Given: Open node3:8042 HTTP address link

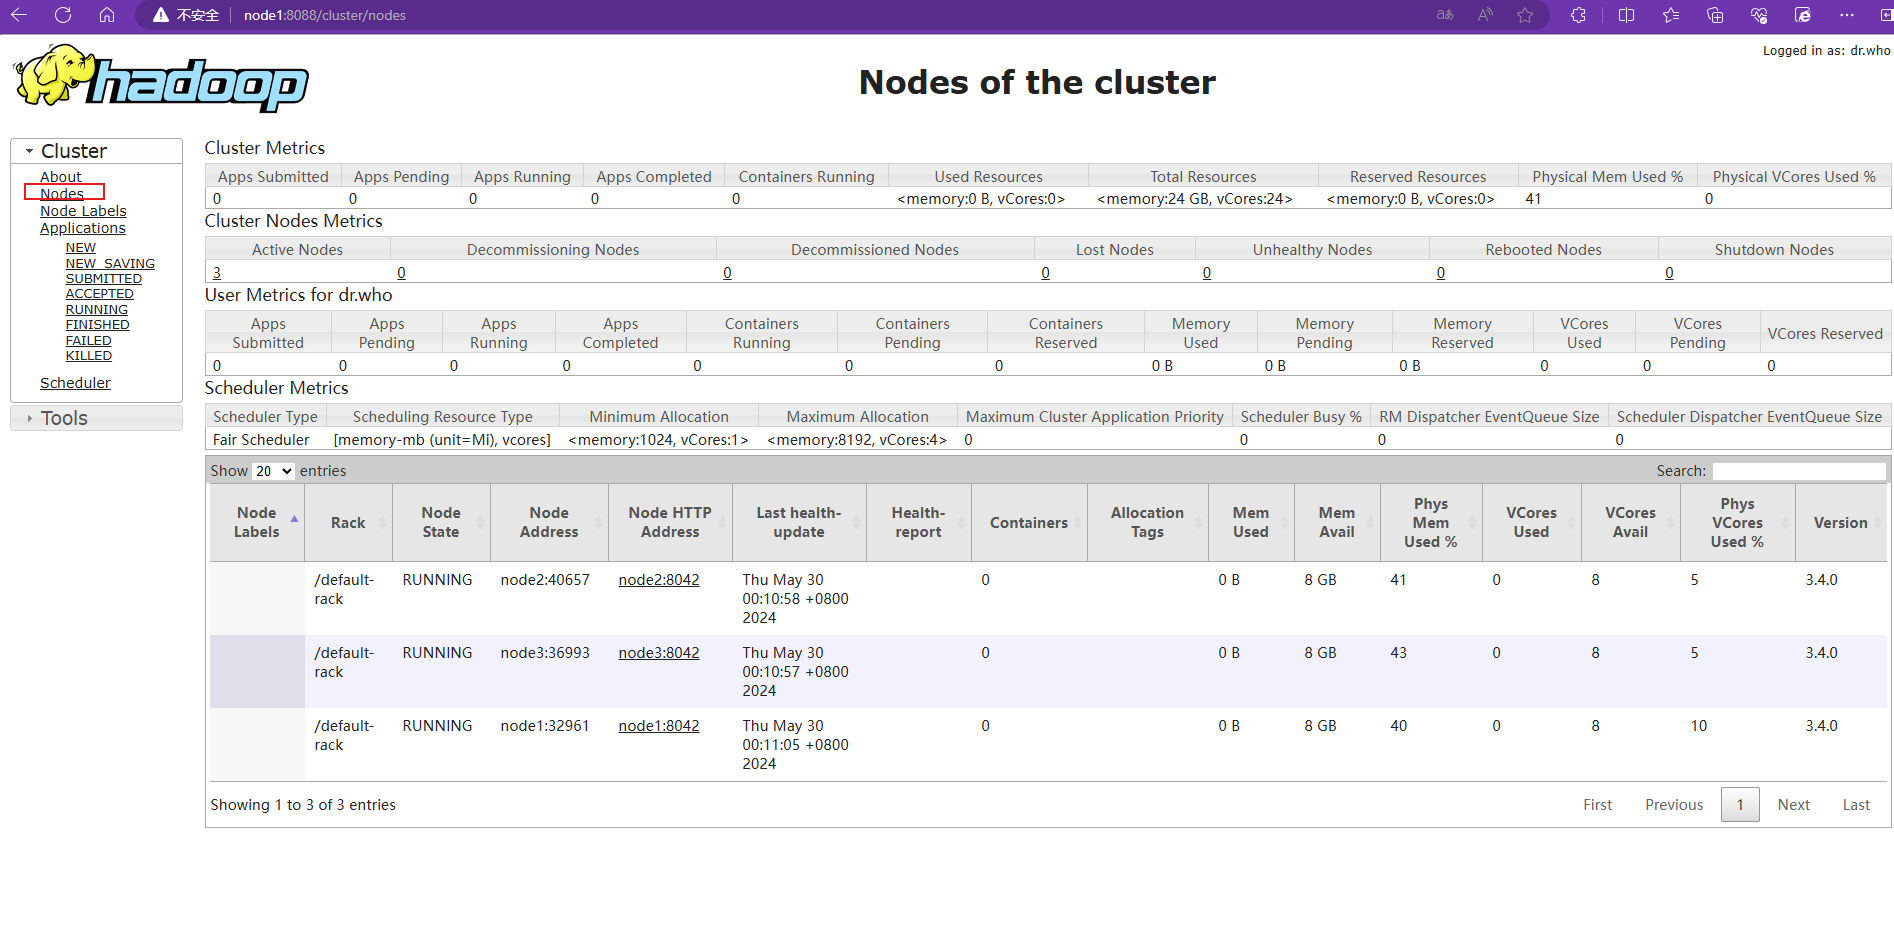Looking at the screenshot, I should click(659, 653).
